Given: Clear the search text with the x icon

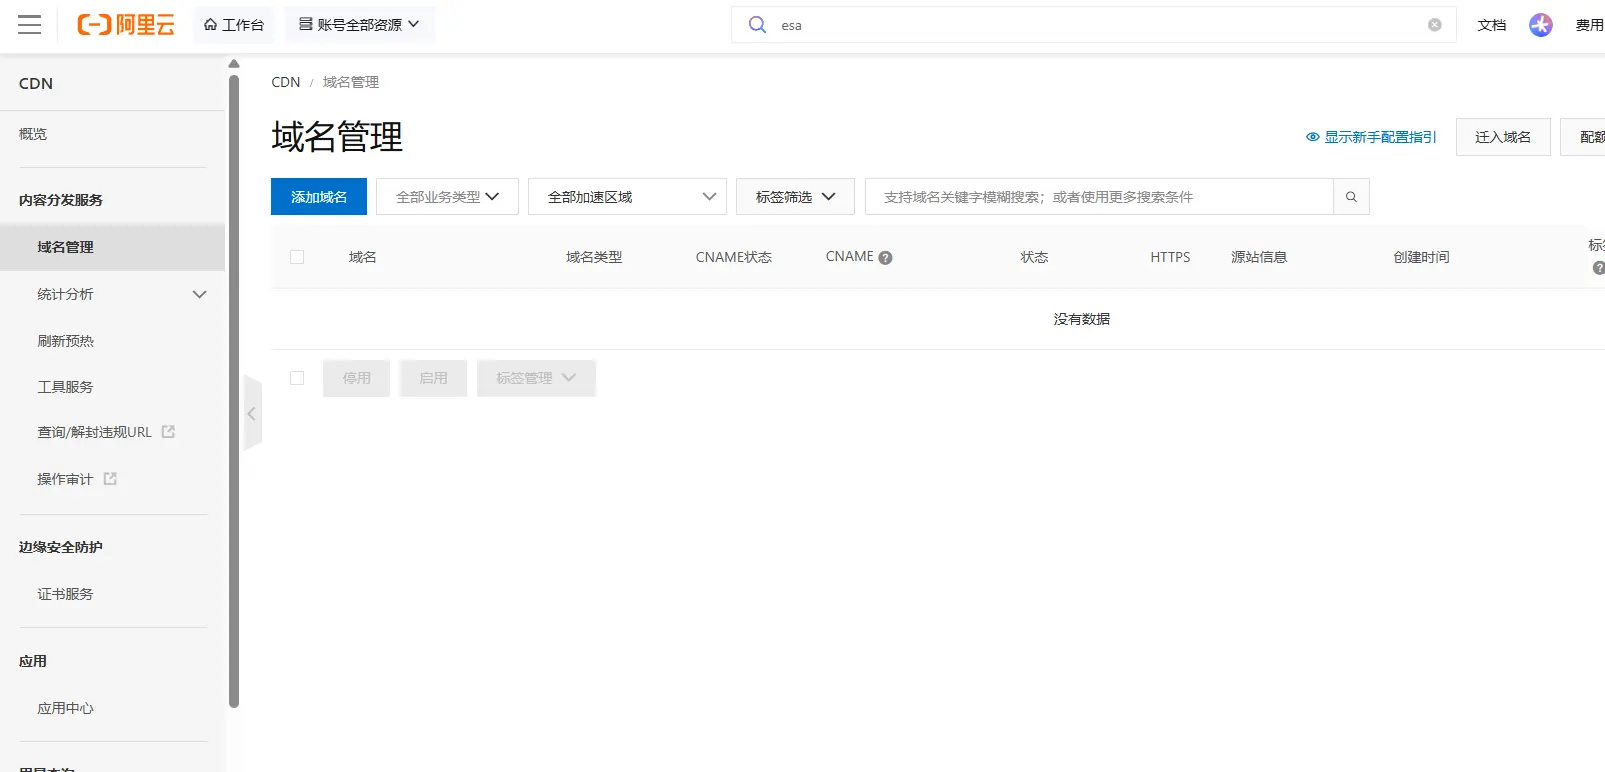Looking at the screenshot, I should coord(1435,25).
